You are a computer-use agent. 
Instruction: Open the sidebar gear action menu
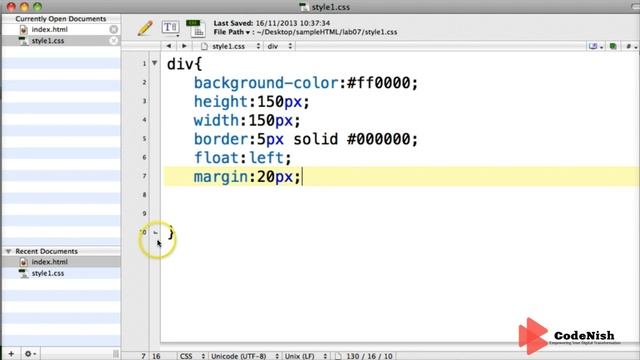30,353
